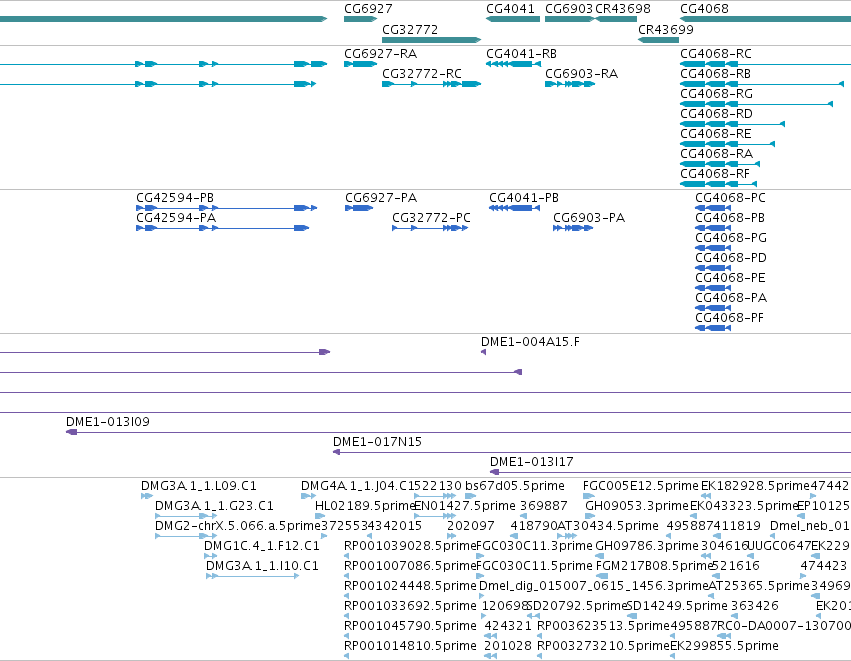
Task: Click EST RP003623513.5prime
Action: 604,626
